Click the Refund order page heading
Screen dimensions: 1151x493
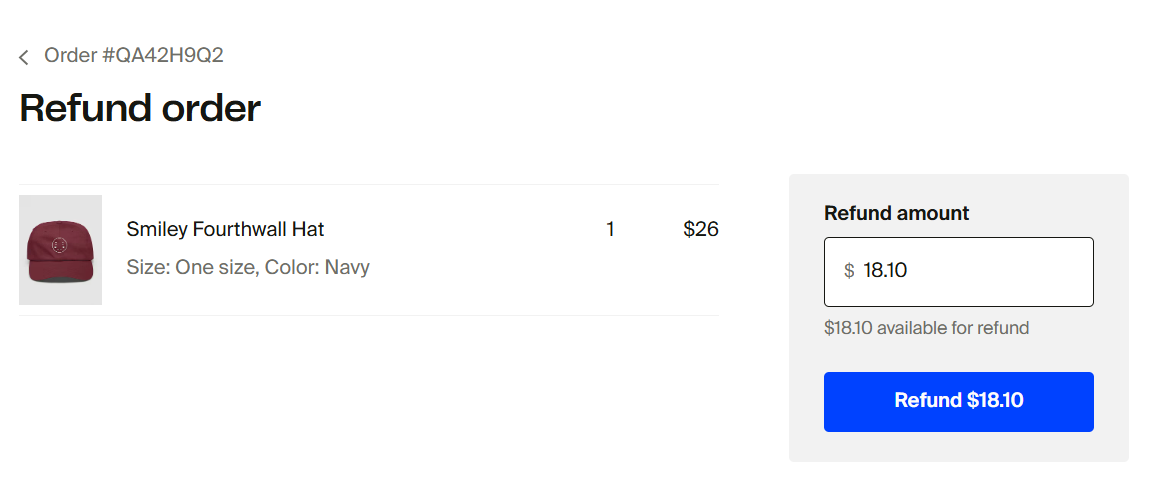[140, 108]
